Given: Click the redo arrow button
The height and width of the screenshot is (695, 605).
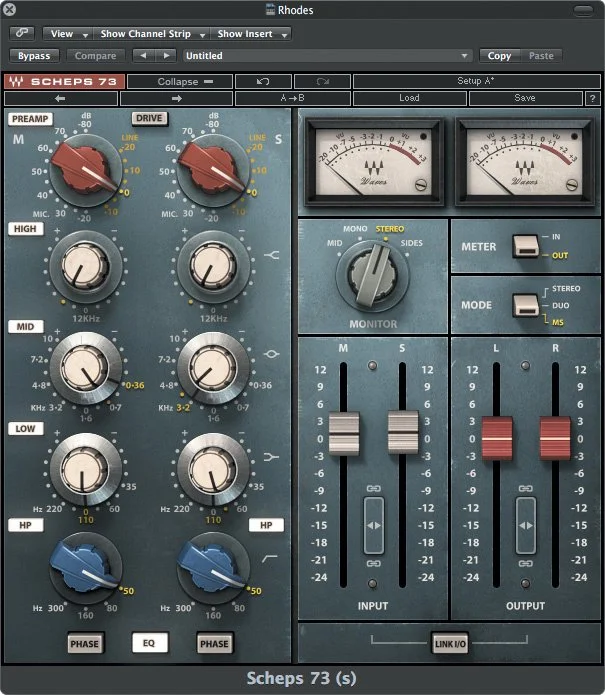Looking at the screenshot, I should pos(322,82).
